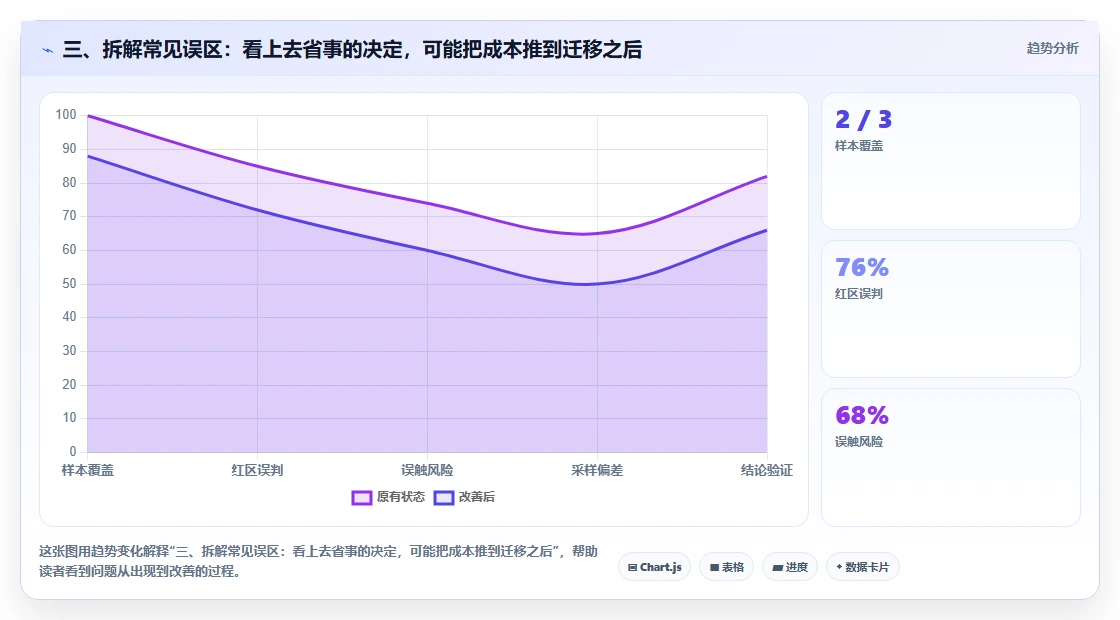
Task: Click the 红区误判 caption under 76%
Action: (859, 294)
